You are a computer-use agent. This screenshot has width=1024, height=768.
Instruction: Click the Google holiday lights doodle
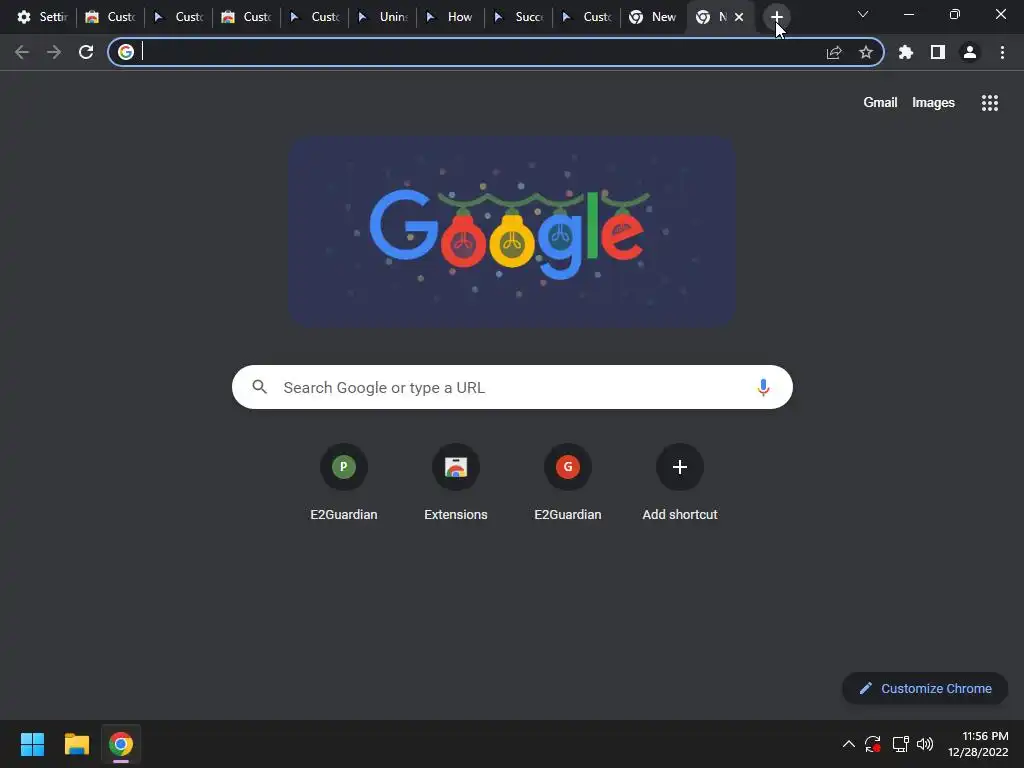point(513,231)
